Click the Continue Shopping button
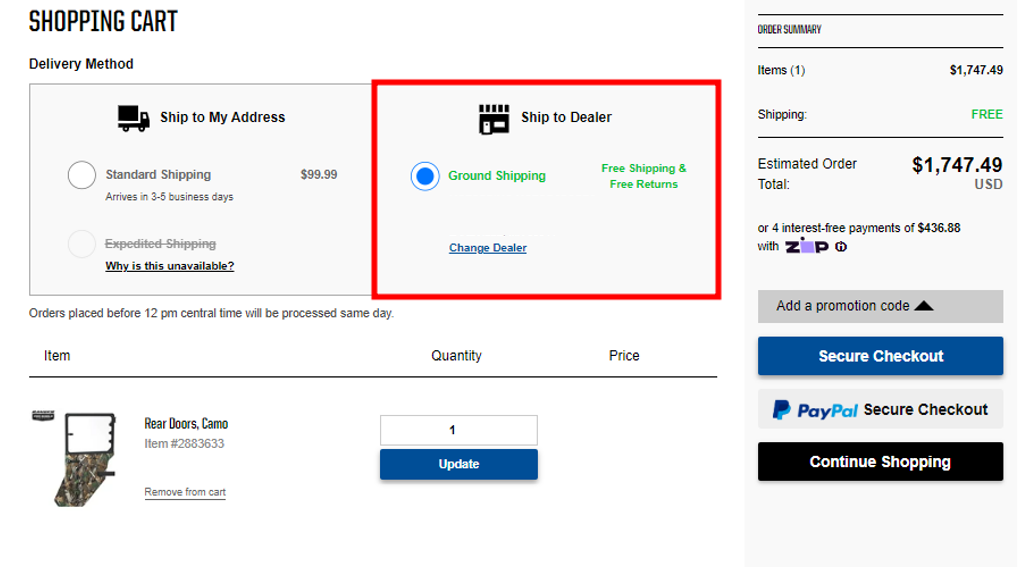Viewport: 1018px width, 567px height. [x=879, y=462]
